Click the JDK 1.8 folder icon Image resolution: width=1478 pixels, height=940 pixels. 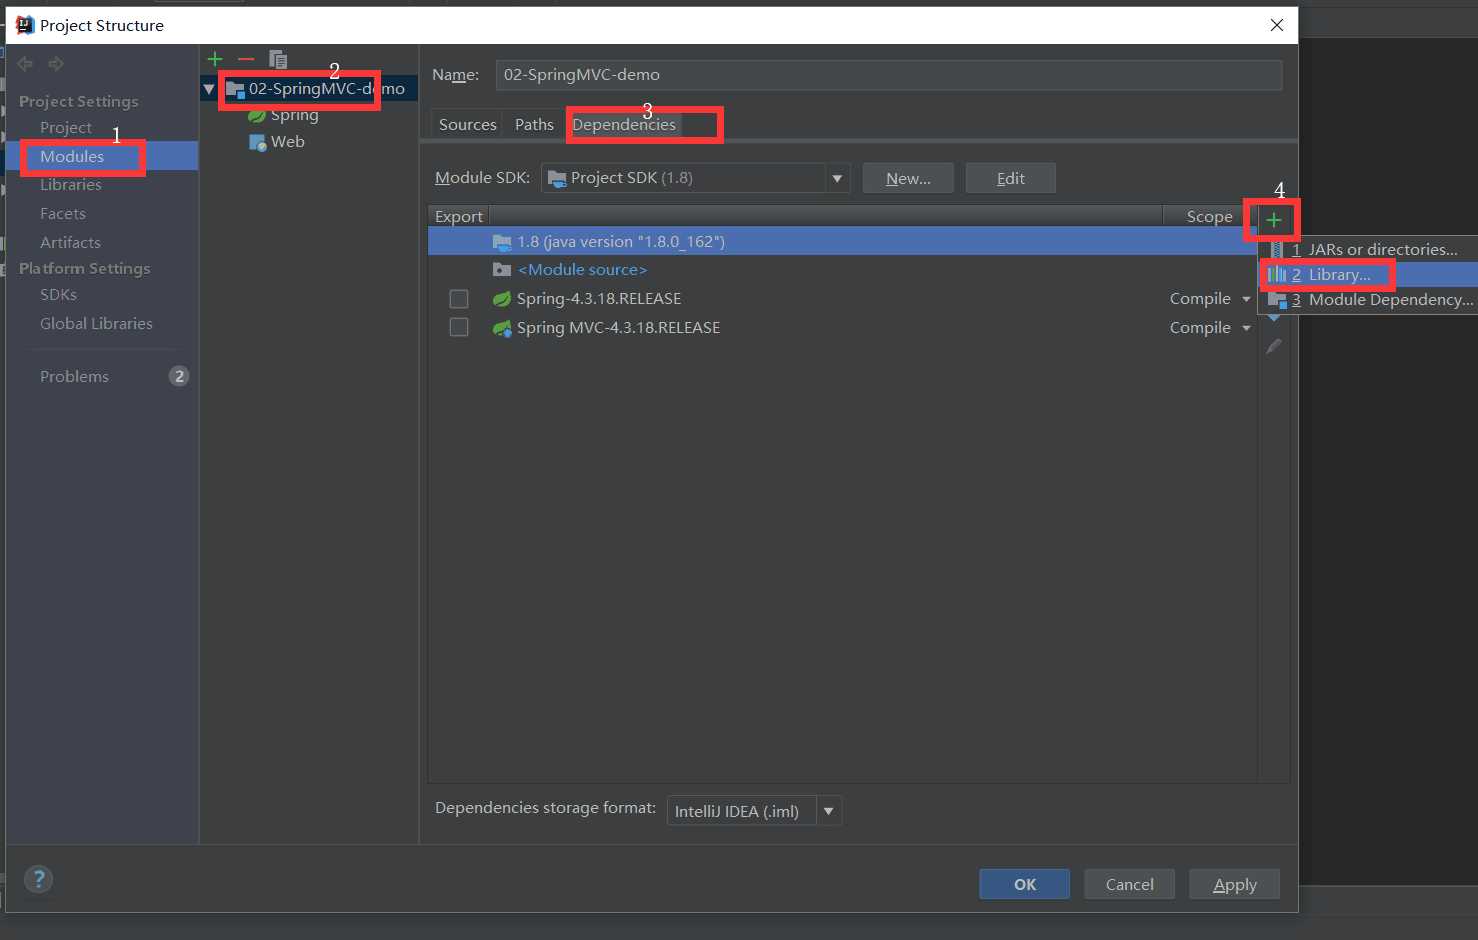(502, 242)
